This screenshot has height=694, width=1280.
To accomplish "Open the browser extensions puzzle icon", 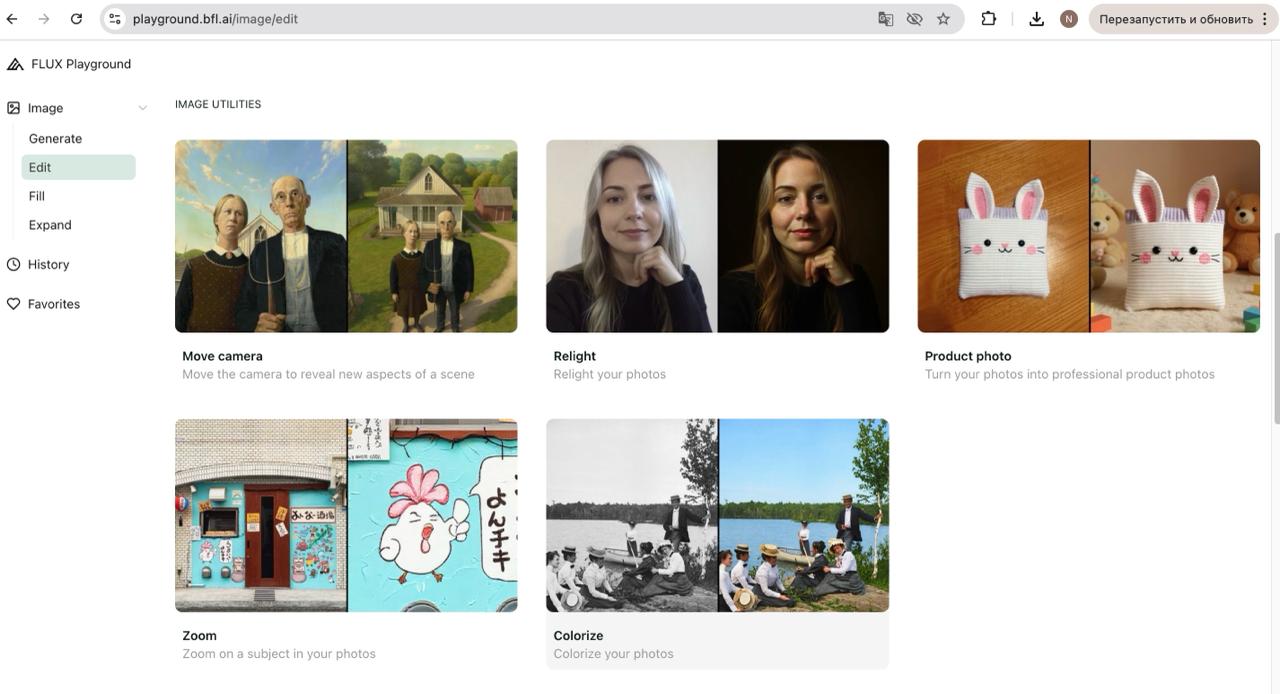I will coord(989,19).
